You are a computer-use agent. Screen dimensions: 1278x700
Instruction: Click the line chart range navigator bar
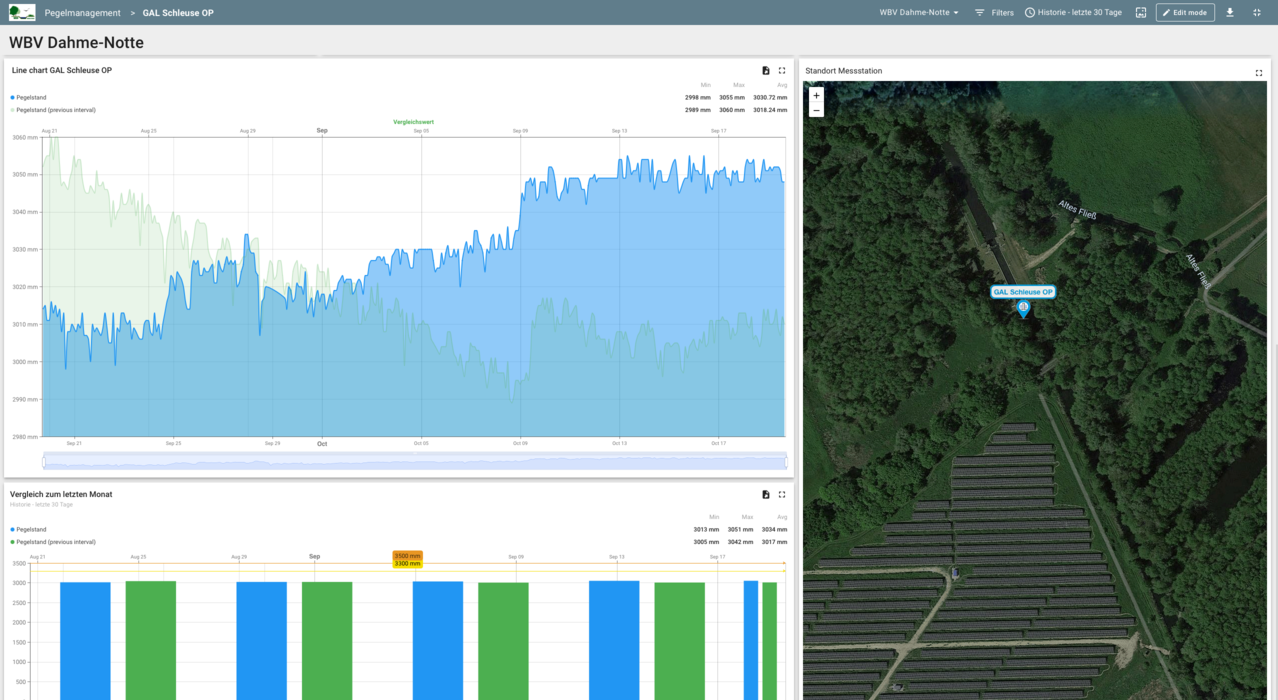(414, 461)
